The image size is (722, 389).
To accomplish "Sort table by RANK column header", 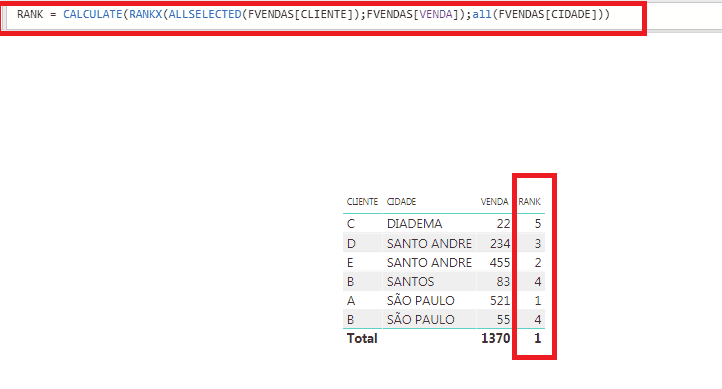I will tap(529, 202).
